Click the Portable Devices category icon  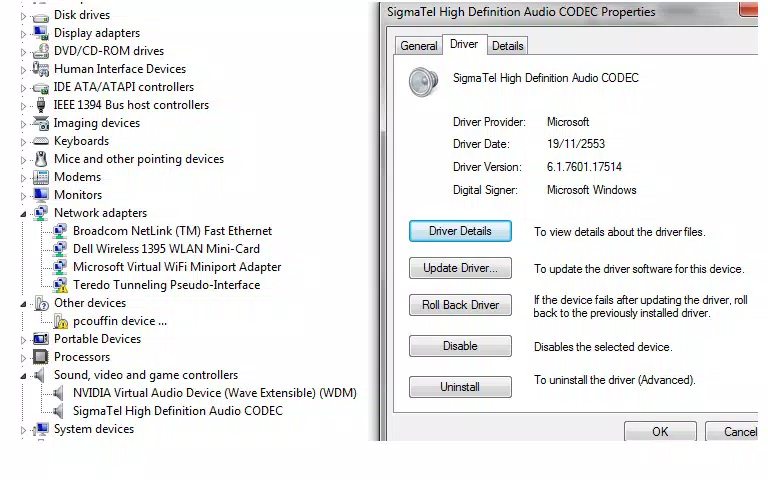pos(41,339)
